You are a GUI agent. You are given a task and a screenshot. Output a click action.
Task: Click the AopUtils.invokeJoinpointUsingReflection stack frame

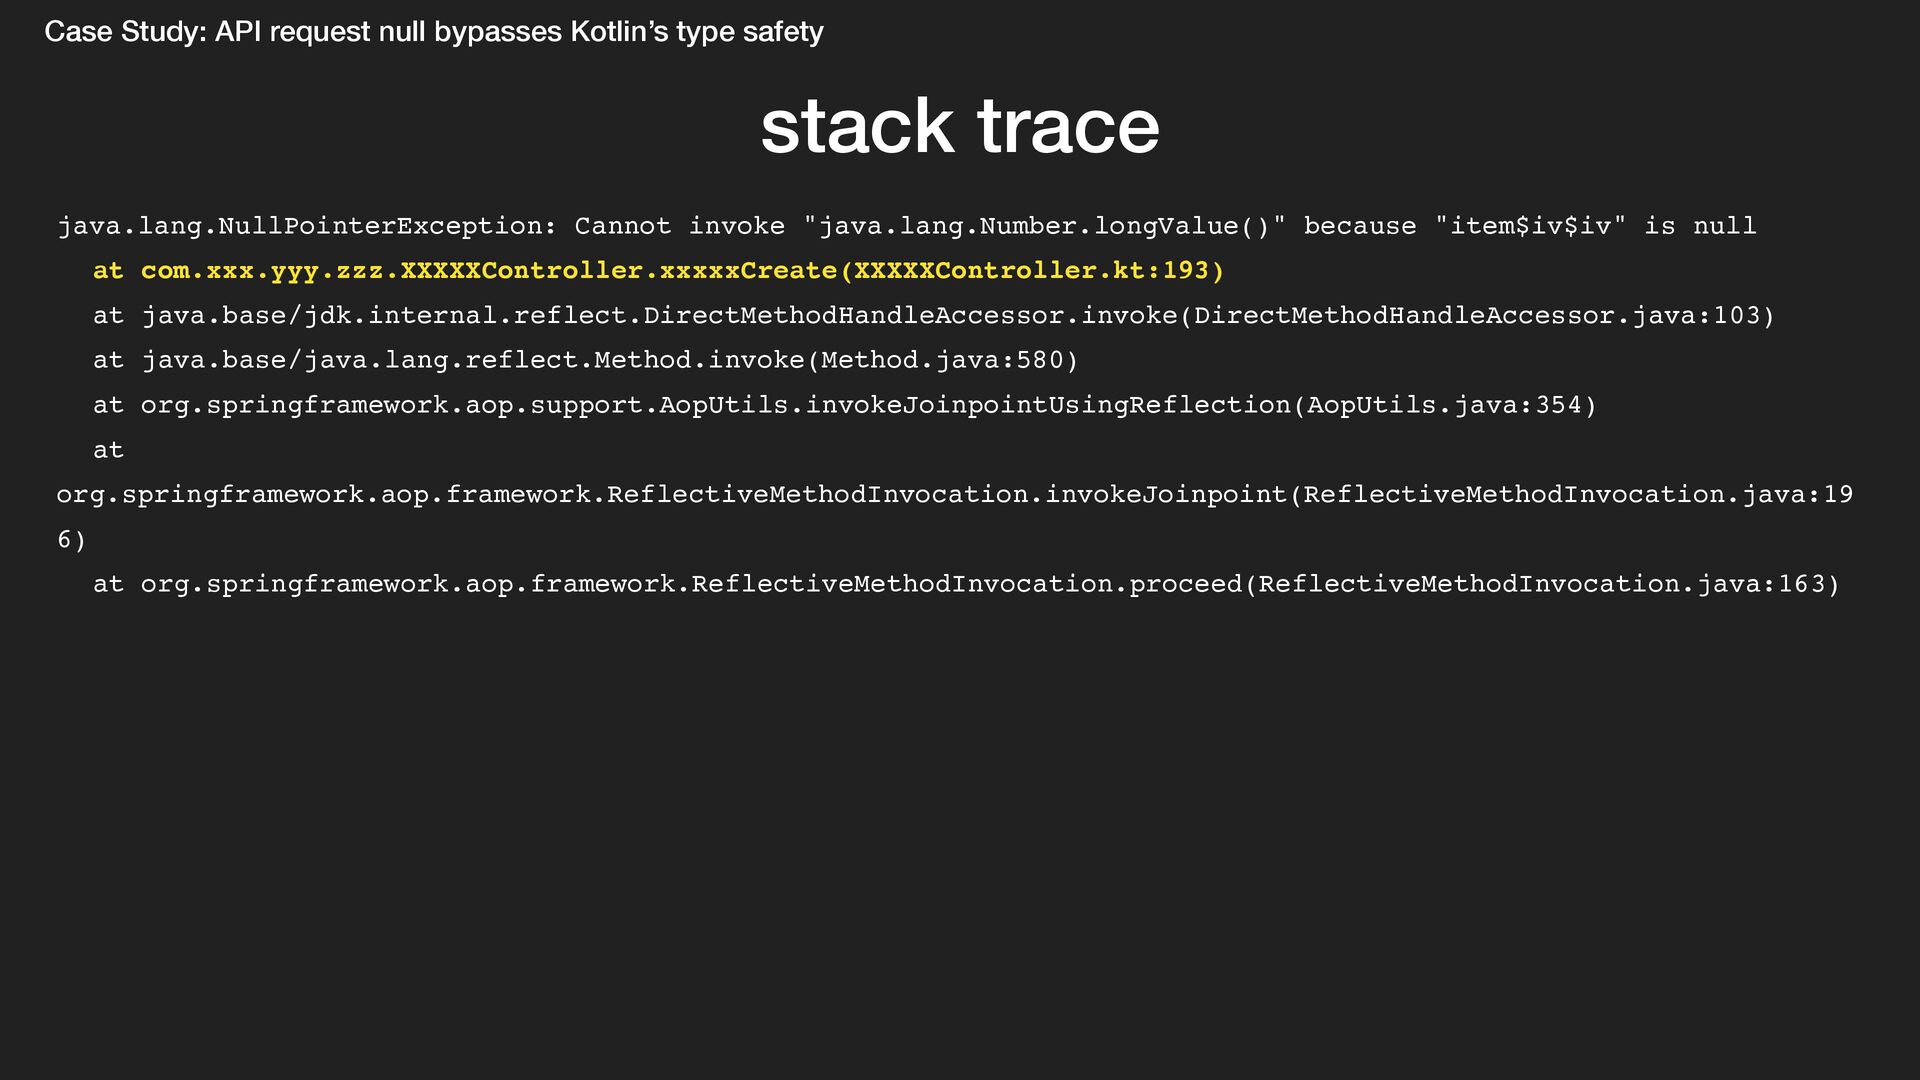(845, 405)
